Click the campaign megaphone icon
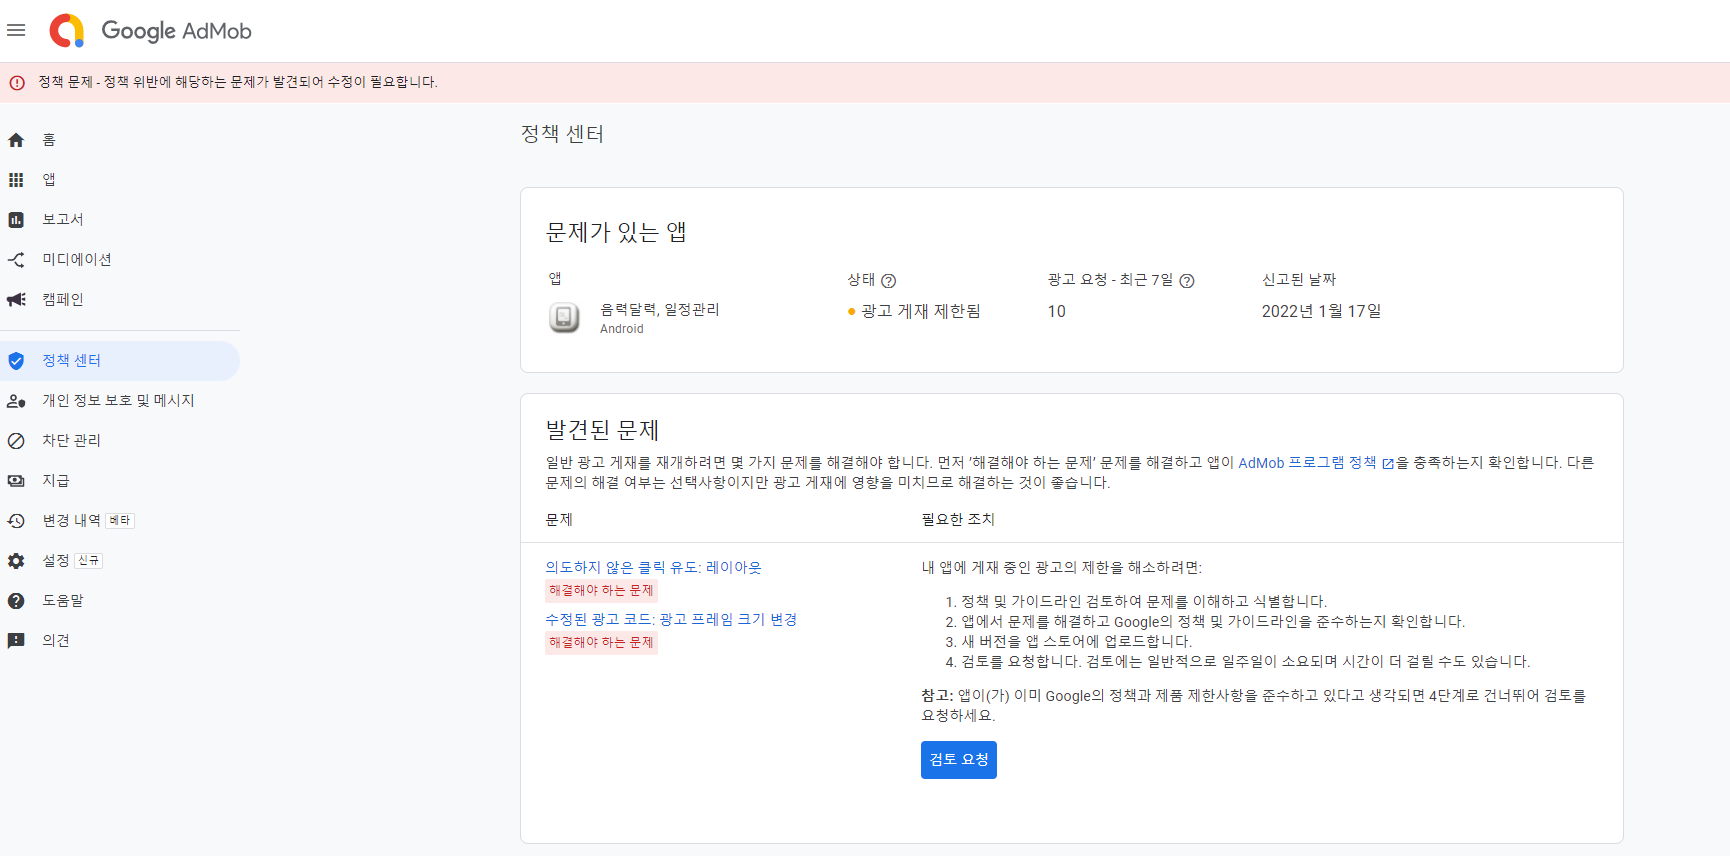1730x856 pixels. coord(16,300)
